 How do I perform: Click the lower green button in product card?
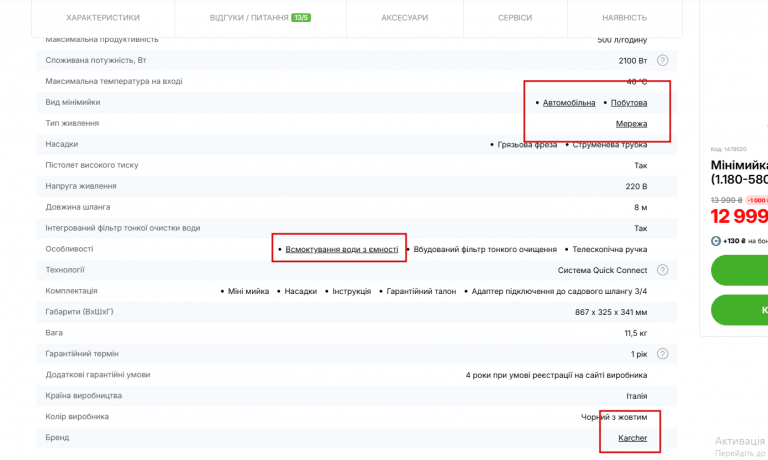739,310
